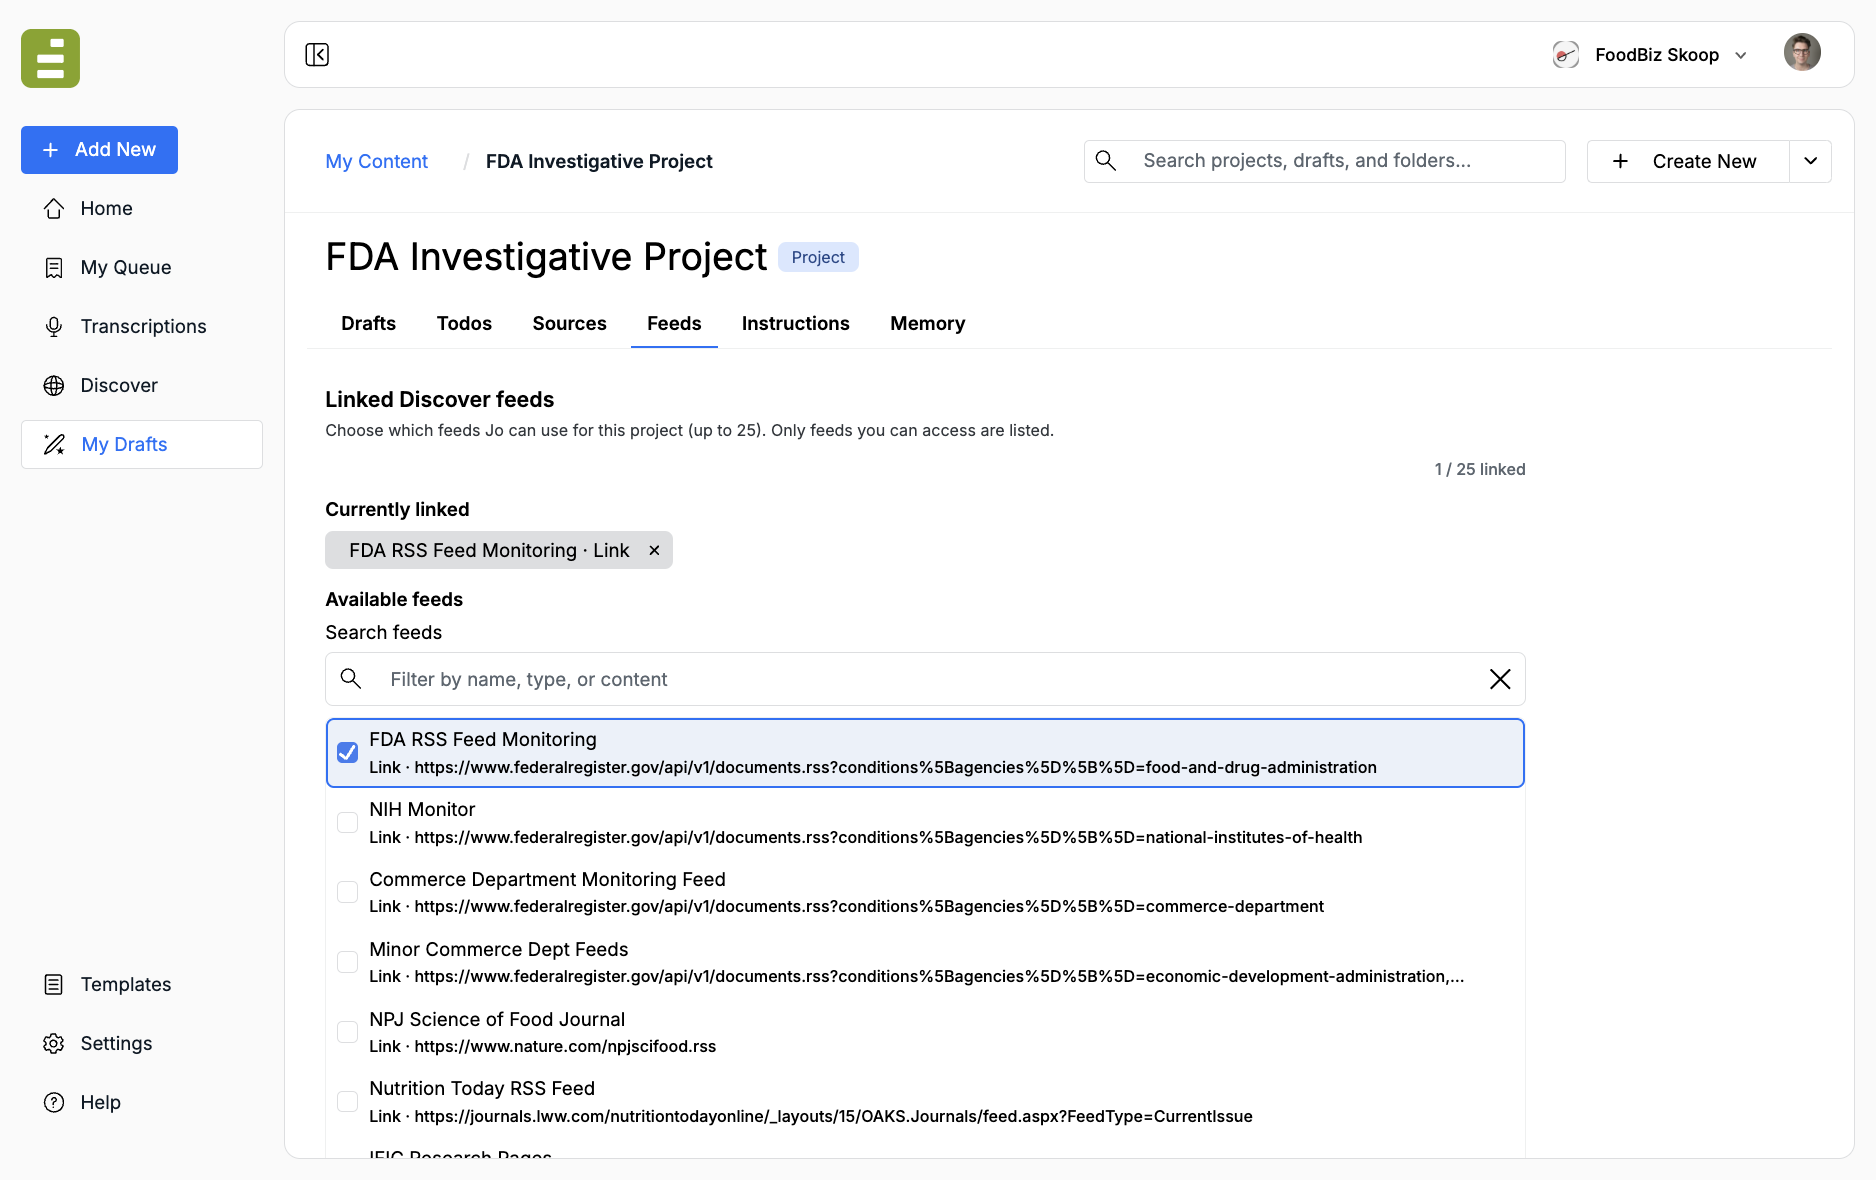Check Minor Commerce Dept Feeds checkbox
Image resolution: width=1876 pixels, height=1180 pixels.
pos(347,962)
